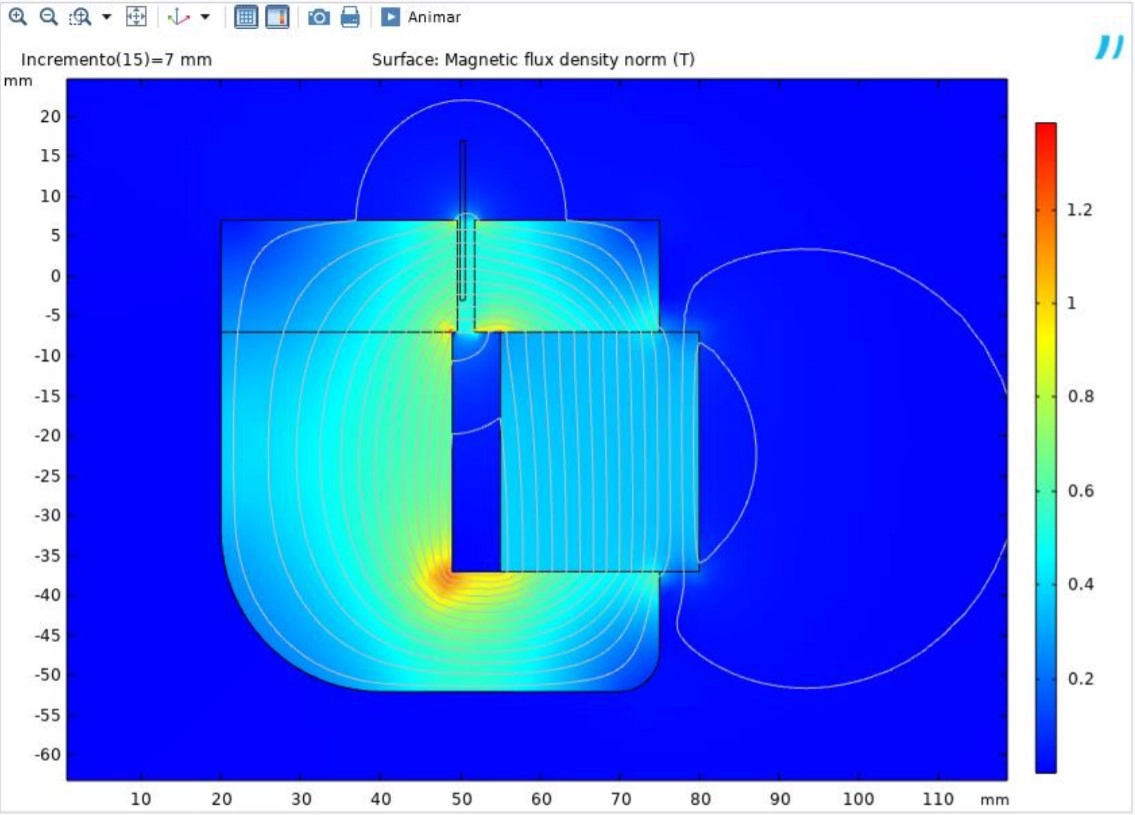Click the 1.2 tick label on the color legend

[x=1079, y=210]
